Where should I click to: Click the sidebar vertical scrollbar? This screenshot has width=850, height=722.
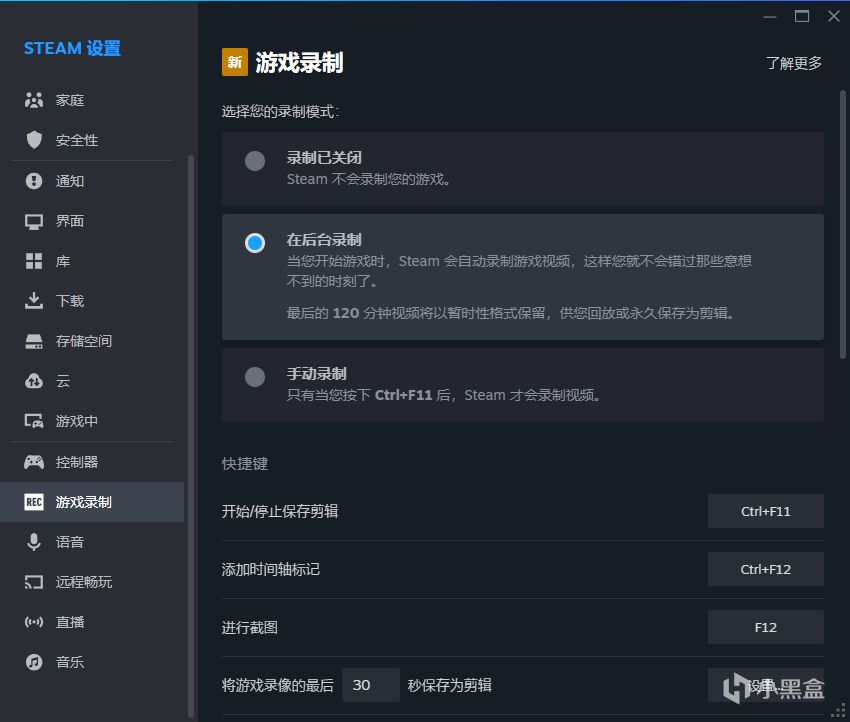coord(190,436)
